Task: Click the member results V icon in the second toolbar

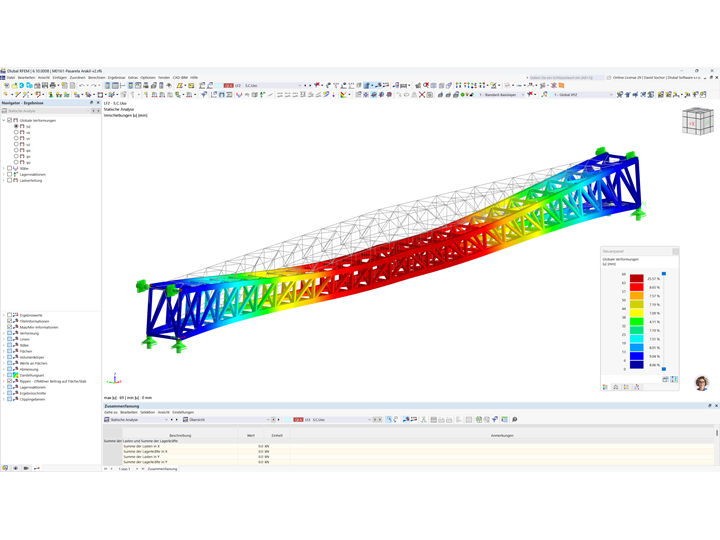Action: pos(239,95)
